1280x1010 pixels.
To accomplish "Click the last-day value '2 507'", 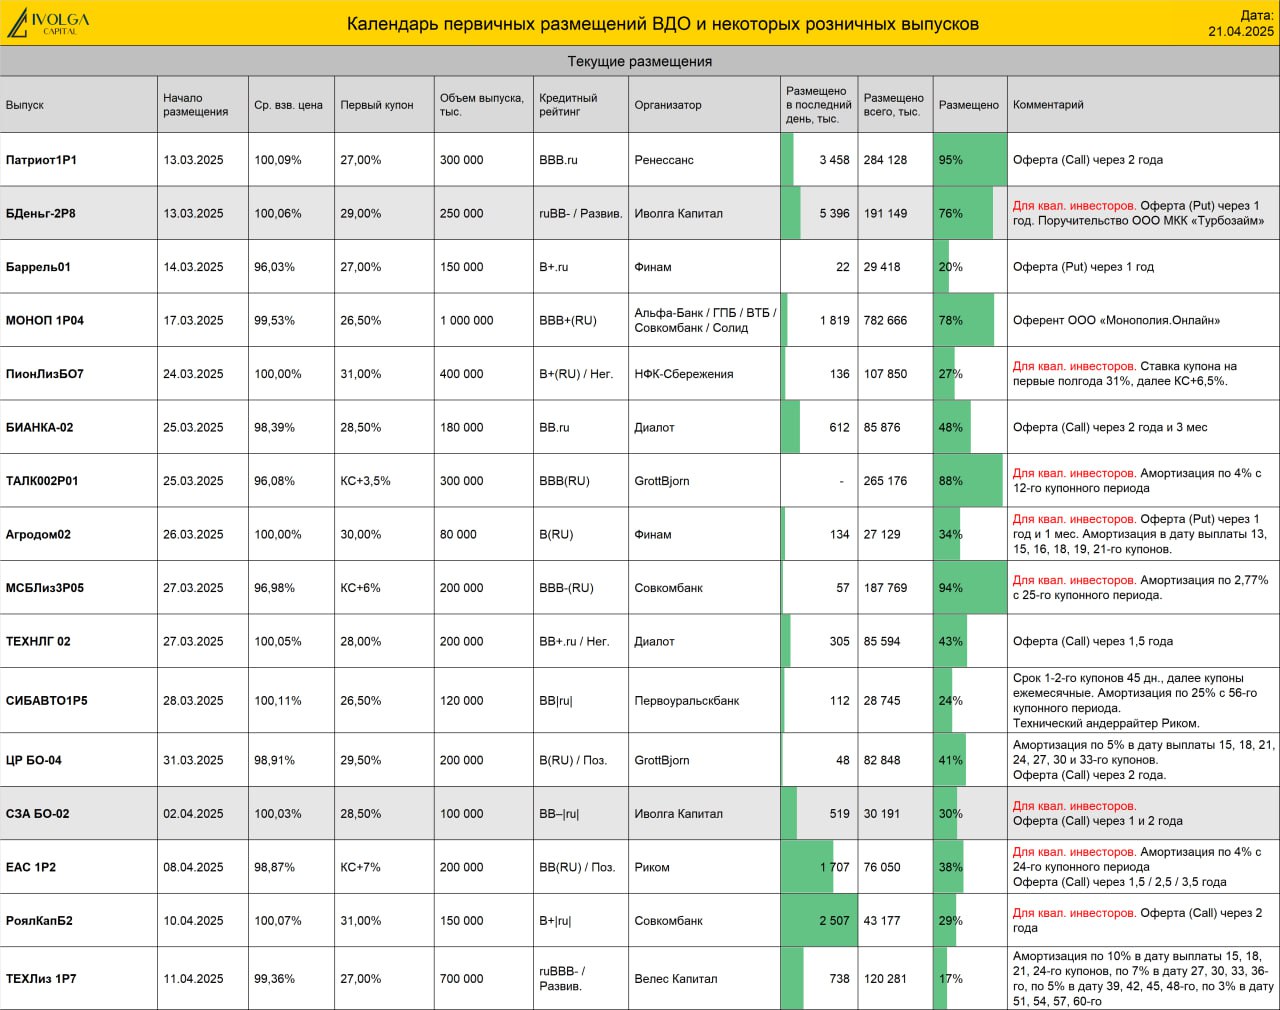I will (834, 921).
